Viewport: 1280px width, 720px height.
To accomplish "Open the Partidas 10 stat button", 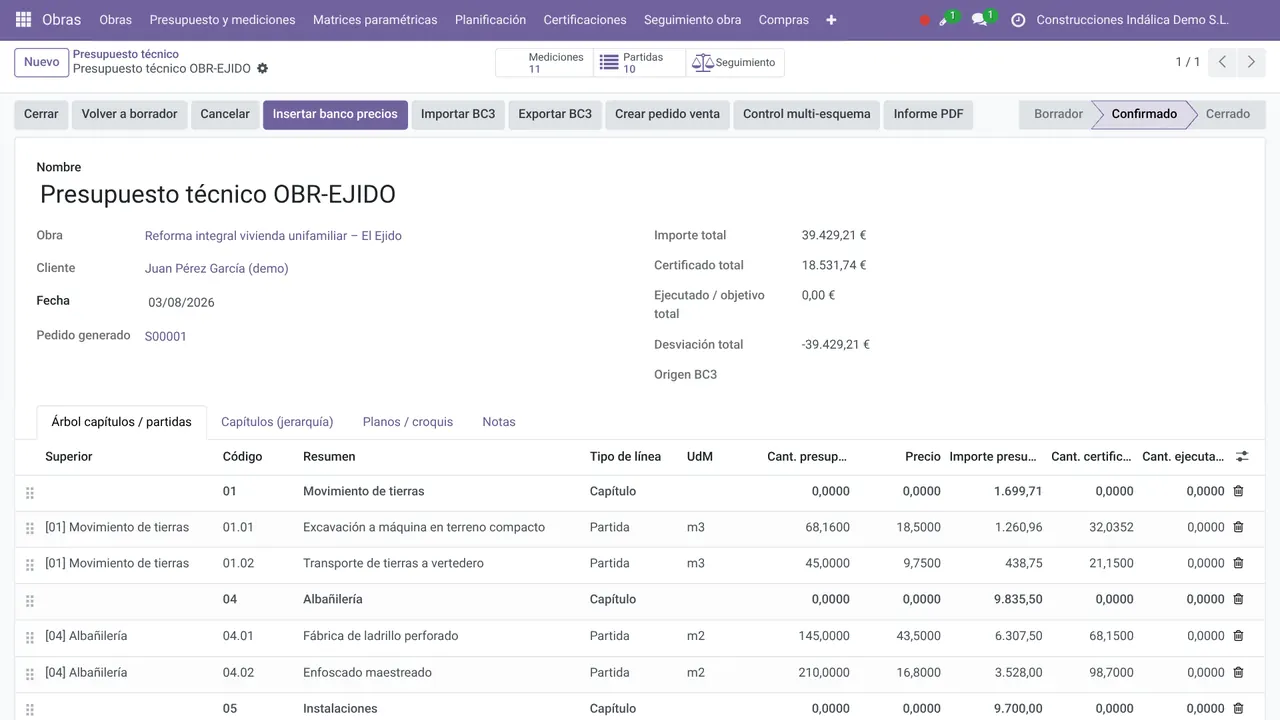I will point(639,63).
